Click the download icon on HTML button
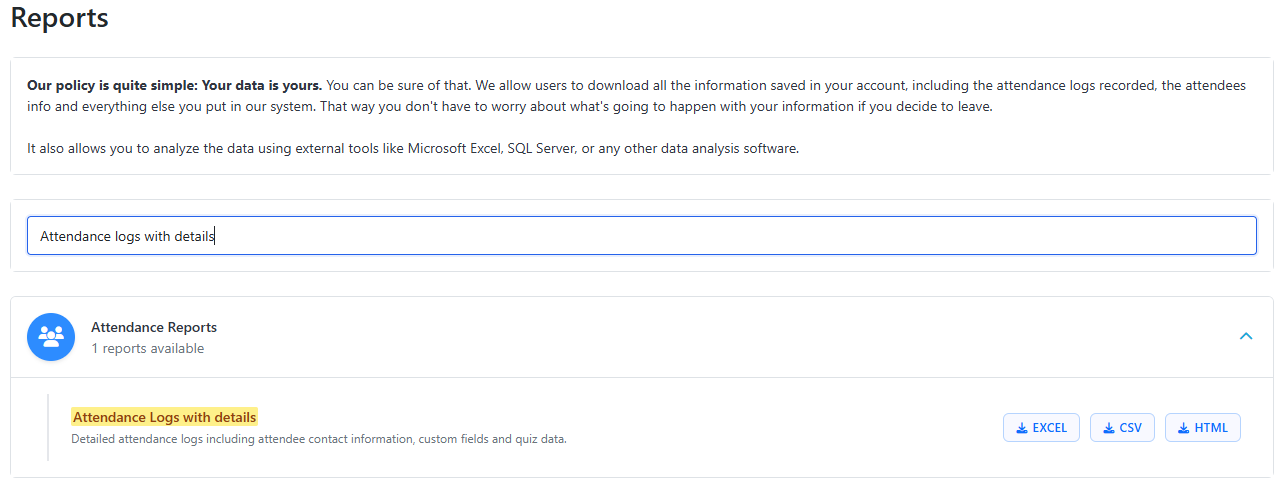1286x498 pixels. (x=1184, y=428)
